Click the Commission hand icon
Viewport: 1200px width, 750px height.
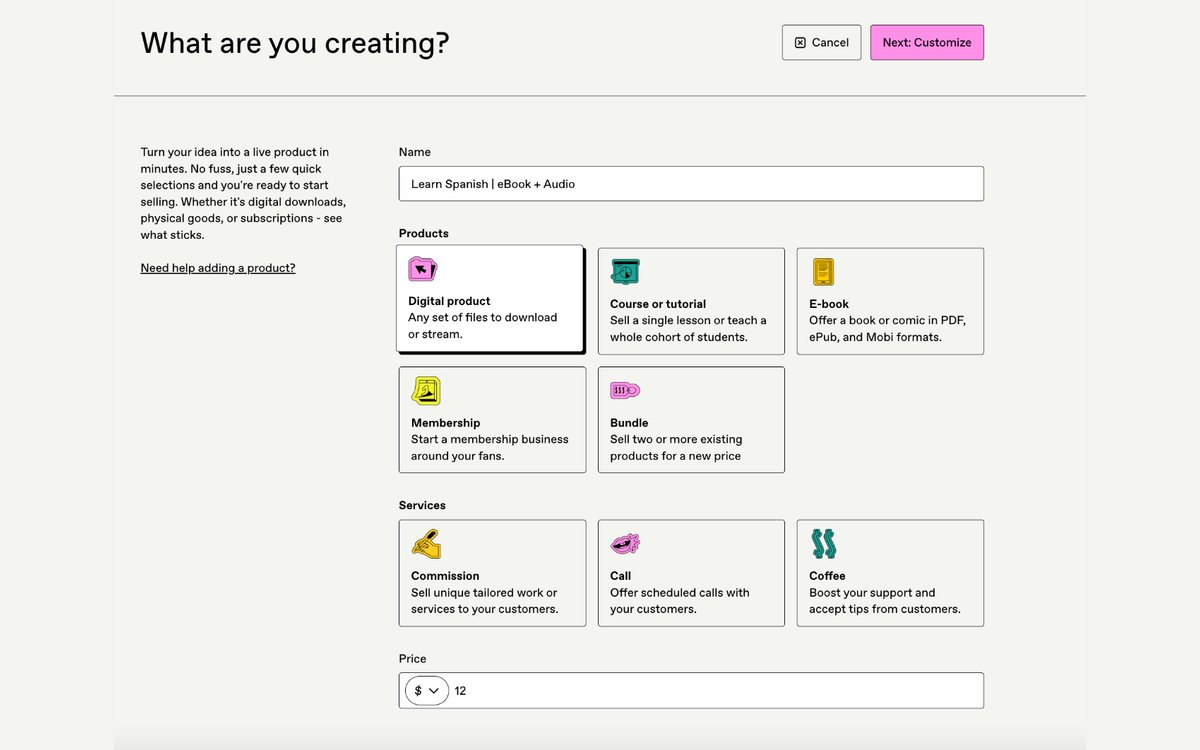(x=426, y=544)
